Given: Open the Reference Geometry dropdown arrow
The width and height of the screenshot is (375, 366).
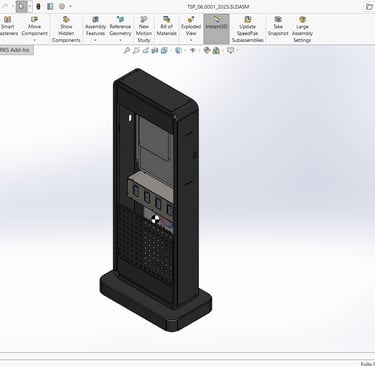Looking at the screenshot, I should [x=120, y=40].
